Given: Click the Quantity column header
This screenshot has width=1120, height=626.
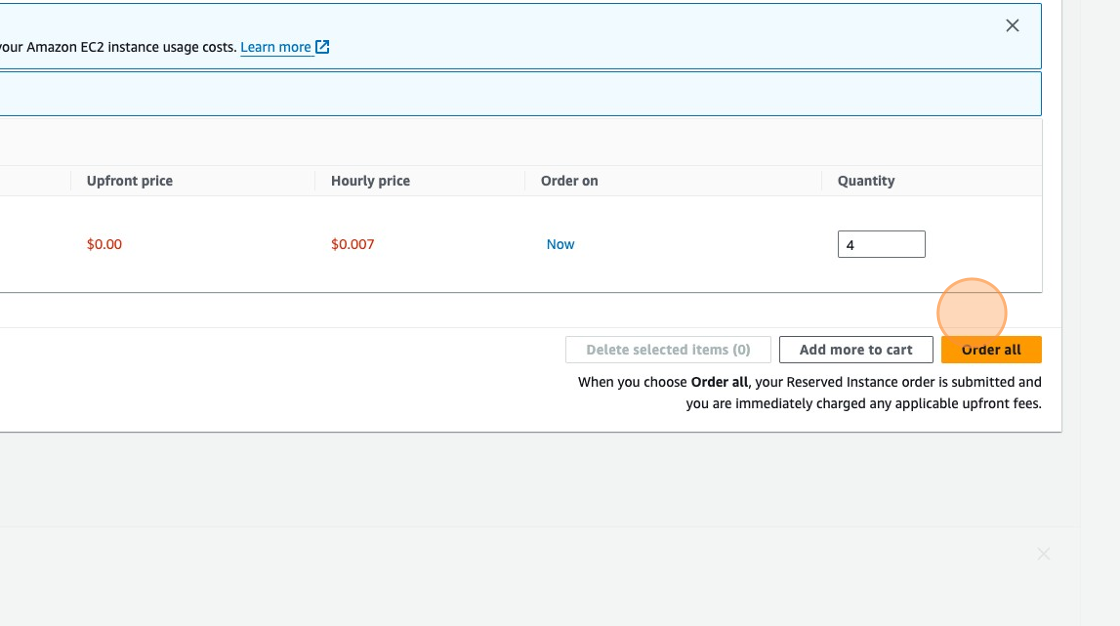Looking at the screenshot, I should click(x=866, y=181).
